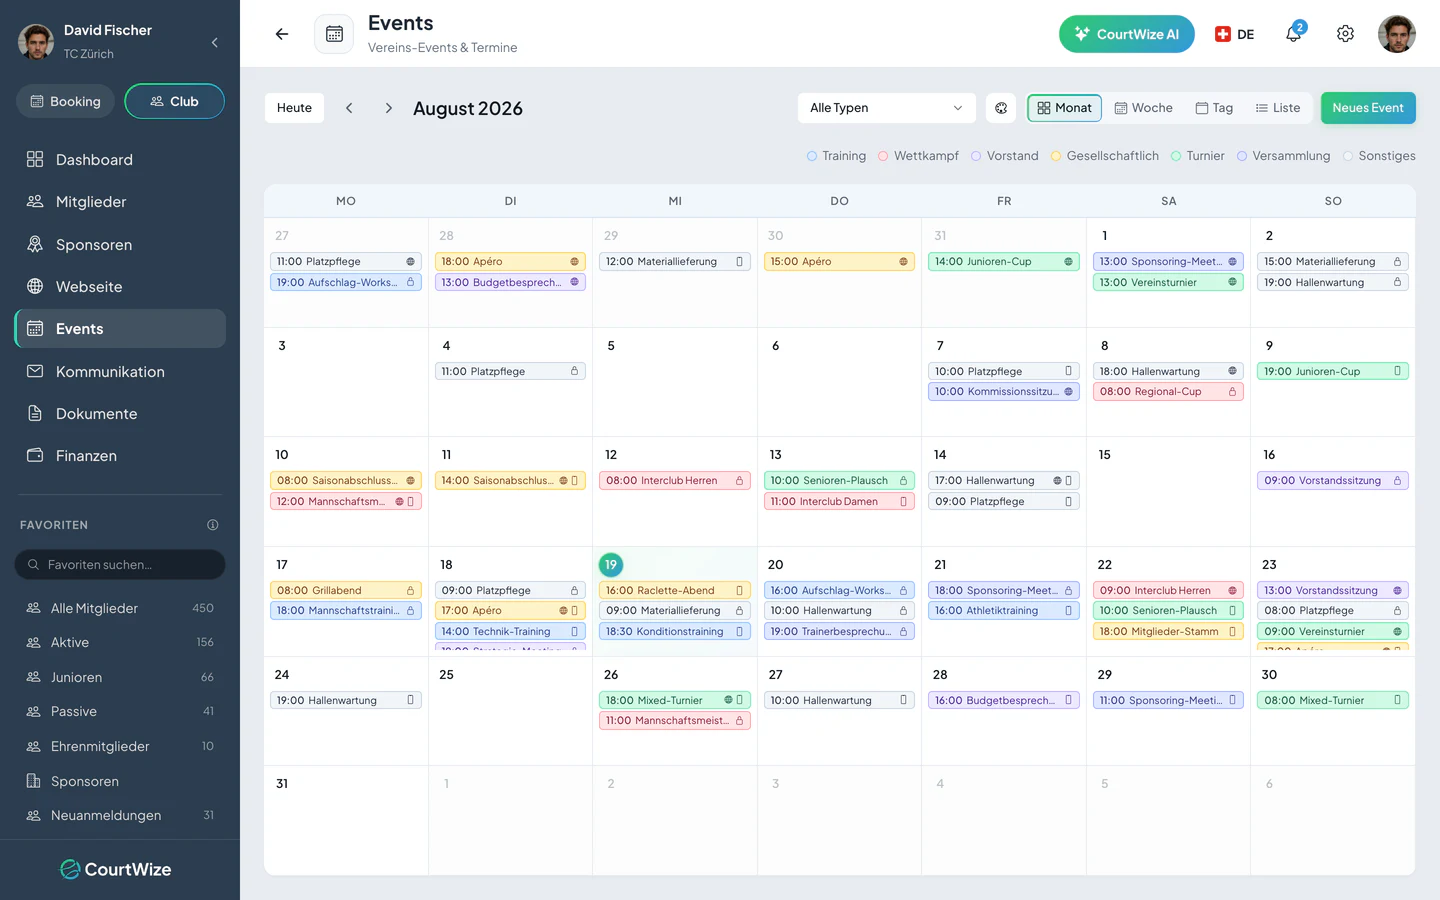This screenshot has width=1440, height=900.
Task: Click the Favoriten suchen search field
Action: [x=120, y=565]
